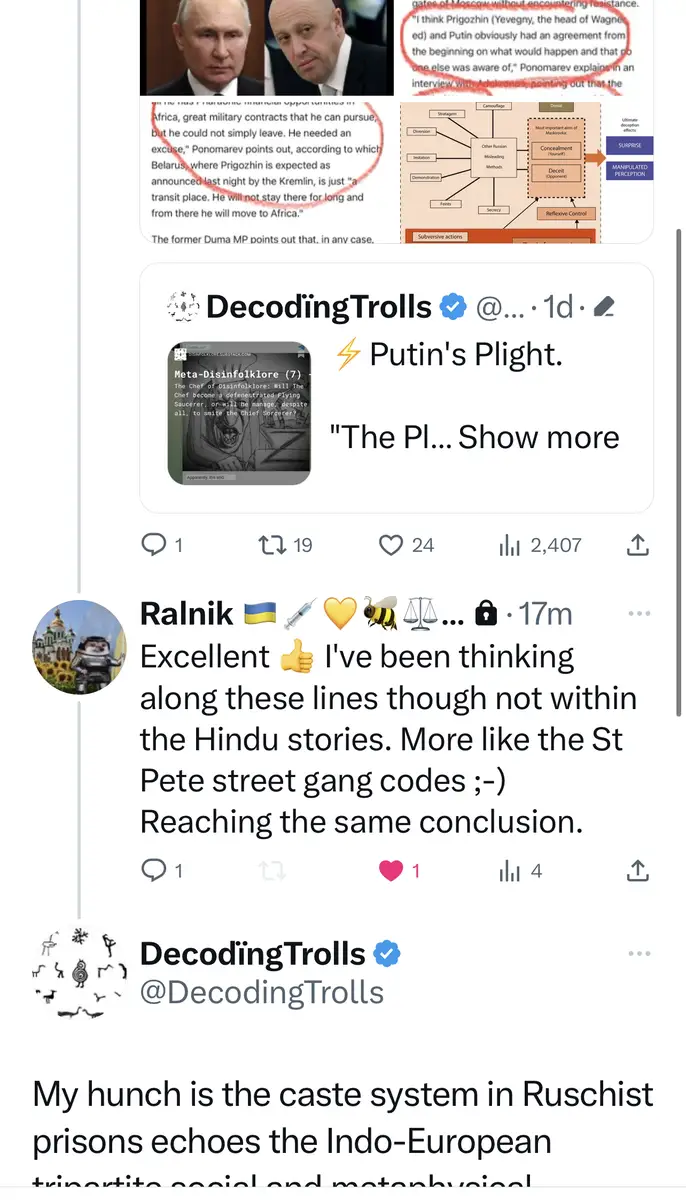Image resolution: width=686 pixels, height=1200 pixels.
Task: Open view count on Ralnik's reply
Action: (x=520, y=871)
